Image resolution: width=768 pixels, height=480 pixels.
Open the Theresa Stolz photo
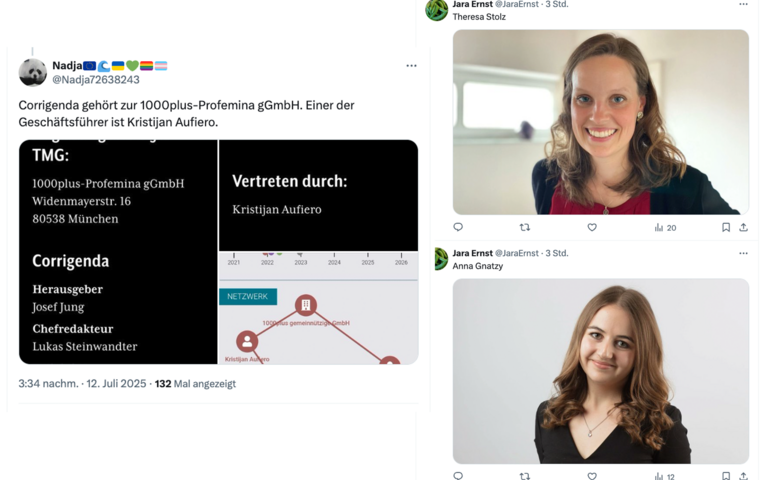pyautogui.click(x=600, y=122)
